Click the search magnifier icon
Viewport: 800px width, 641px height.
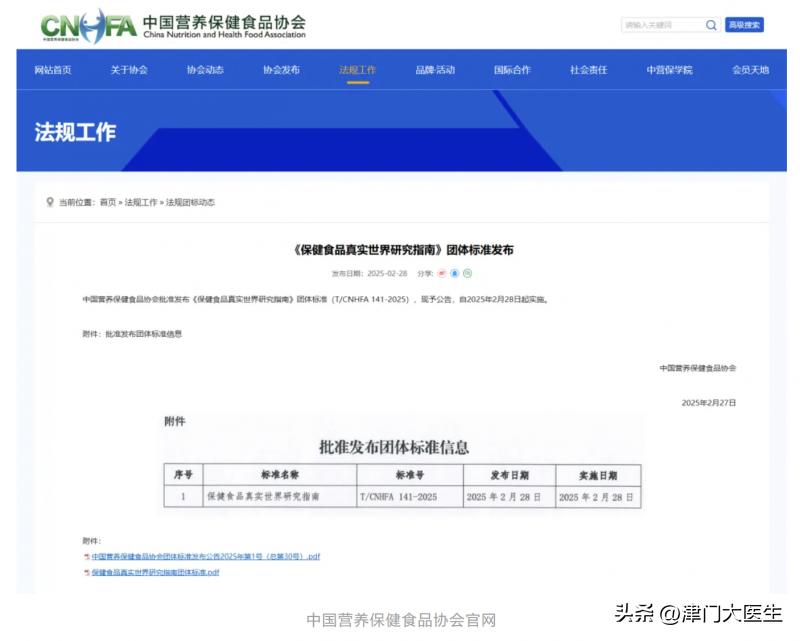(x=711, y=25)
